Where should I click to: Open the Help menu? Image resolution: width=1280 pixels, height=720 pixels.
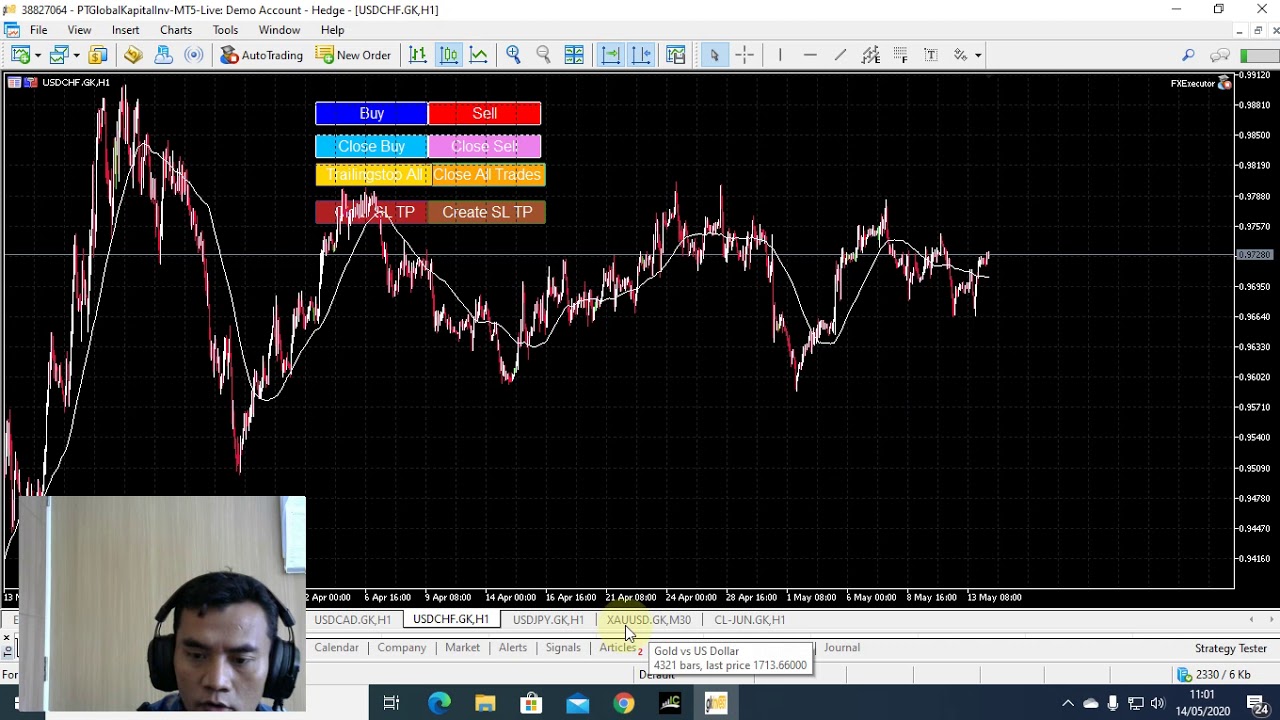332,30
